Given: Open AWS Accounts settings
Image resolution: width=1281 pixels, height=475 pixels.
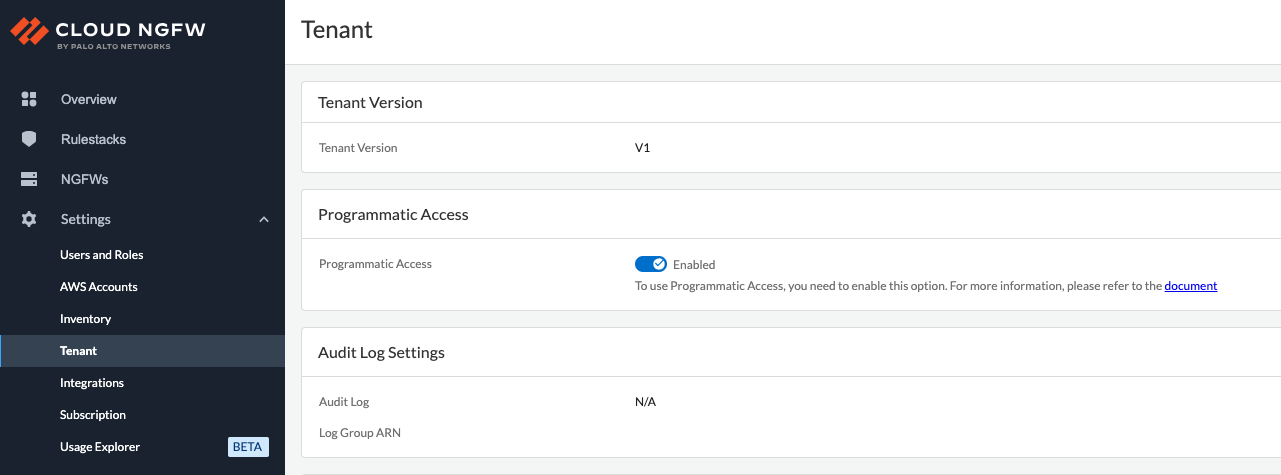Looking at the screenshot, I should [x=98, y=287].
